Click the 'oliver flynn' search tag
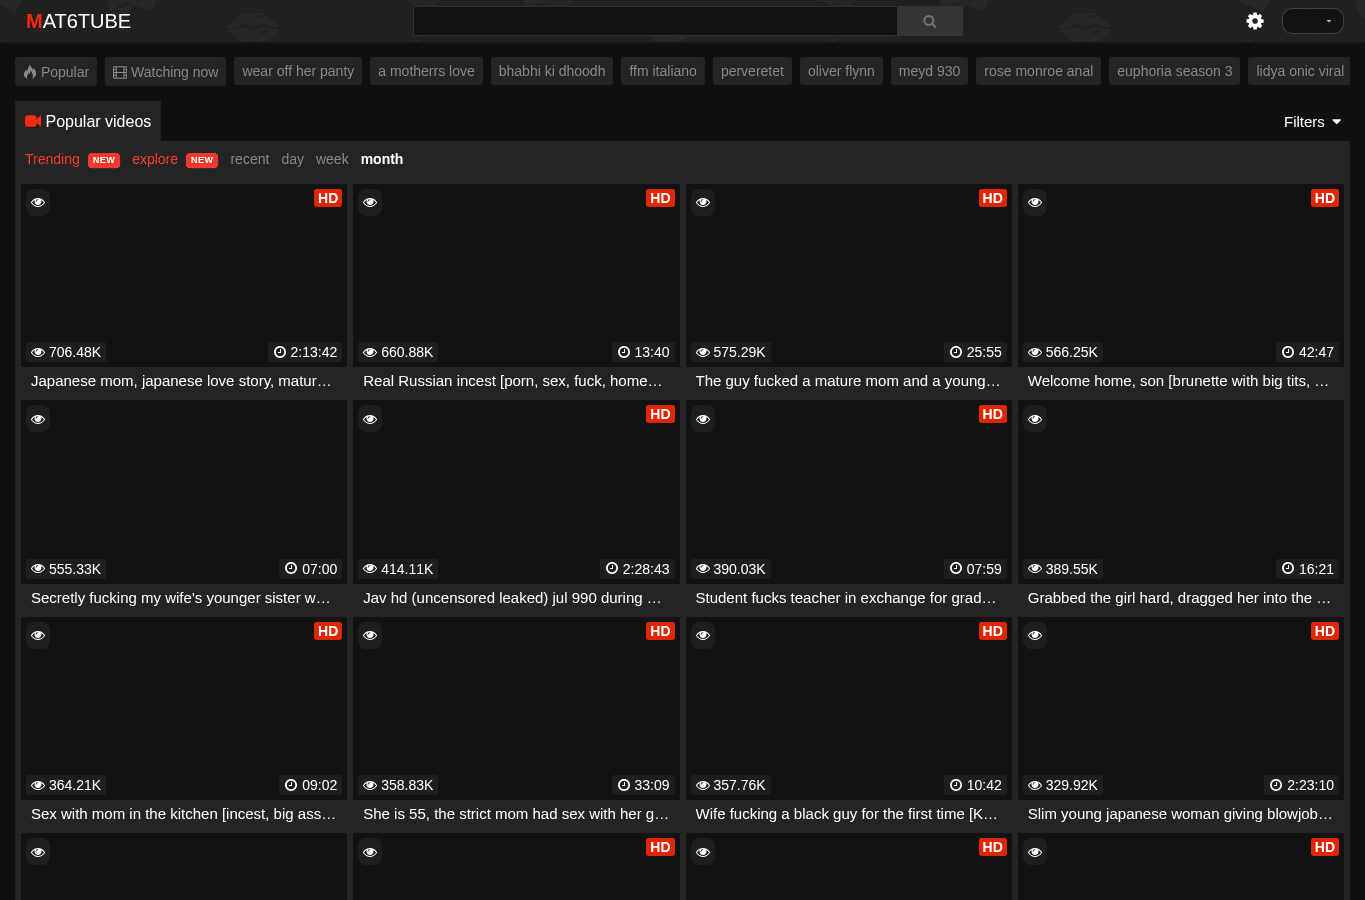1365x900 pixels. 841,71
